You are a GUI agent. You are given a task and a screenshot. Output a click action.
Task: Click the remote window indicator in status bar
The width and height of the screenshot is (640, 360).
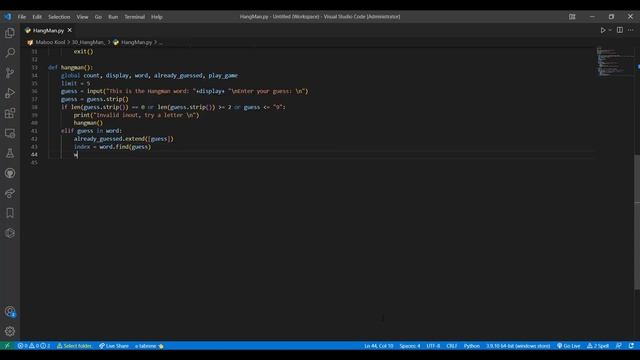coord(7,346)
